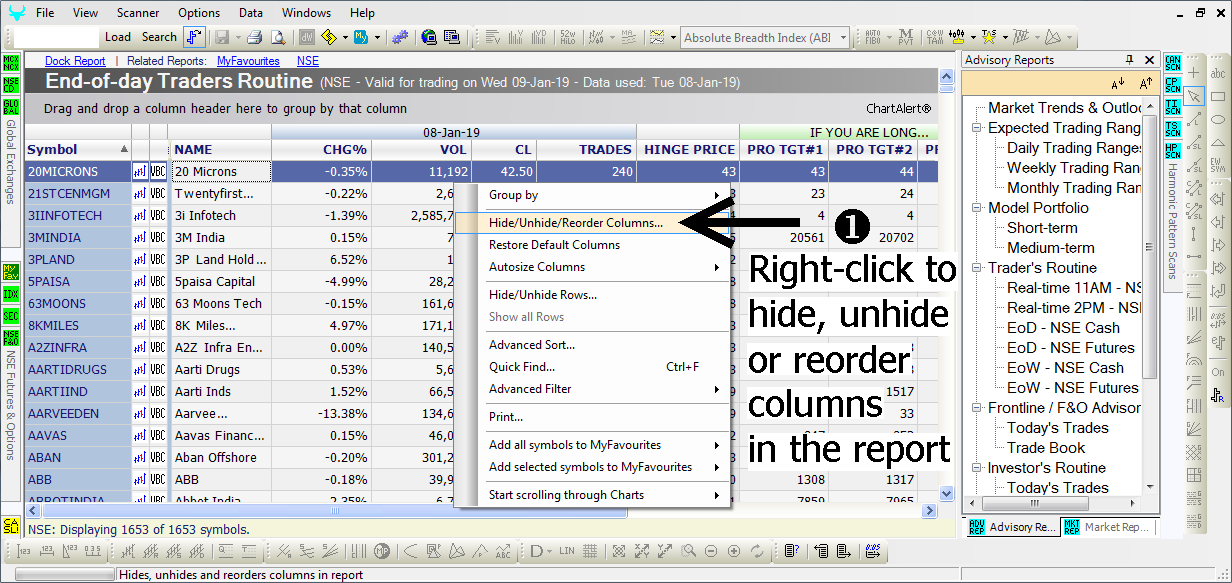The width and height of the screenshot is (1232, 583).
Task: Click the yellow diamond toolbar icon
Action: click(x=328, y=37)
